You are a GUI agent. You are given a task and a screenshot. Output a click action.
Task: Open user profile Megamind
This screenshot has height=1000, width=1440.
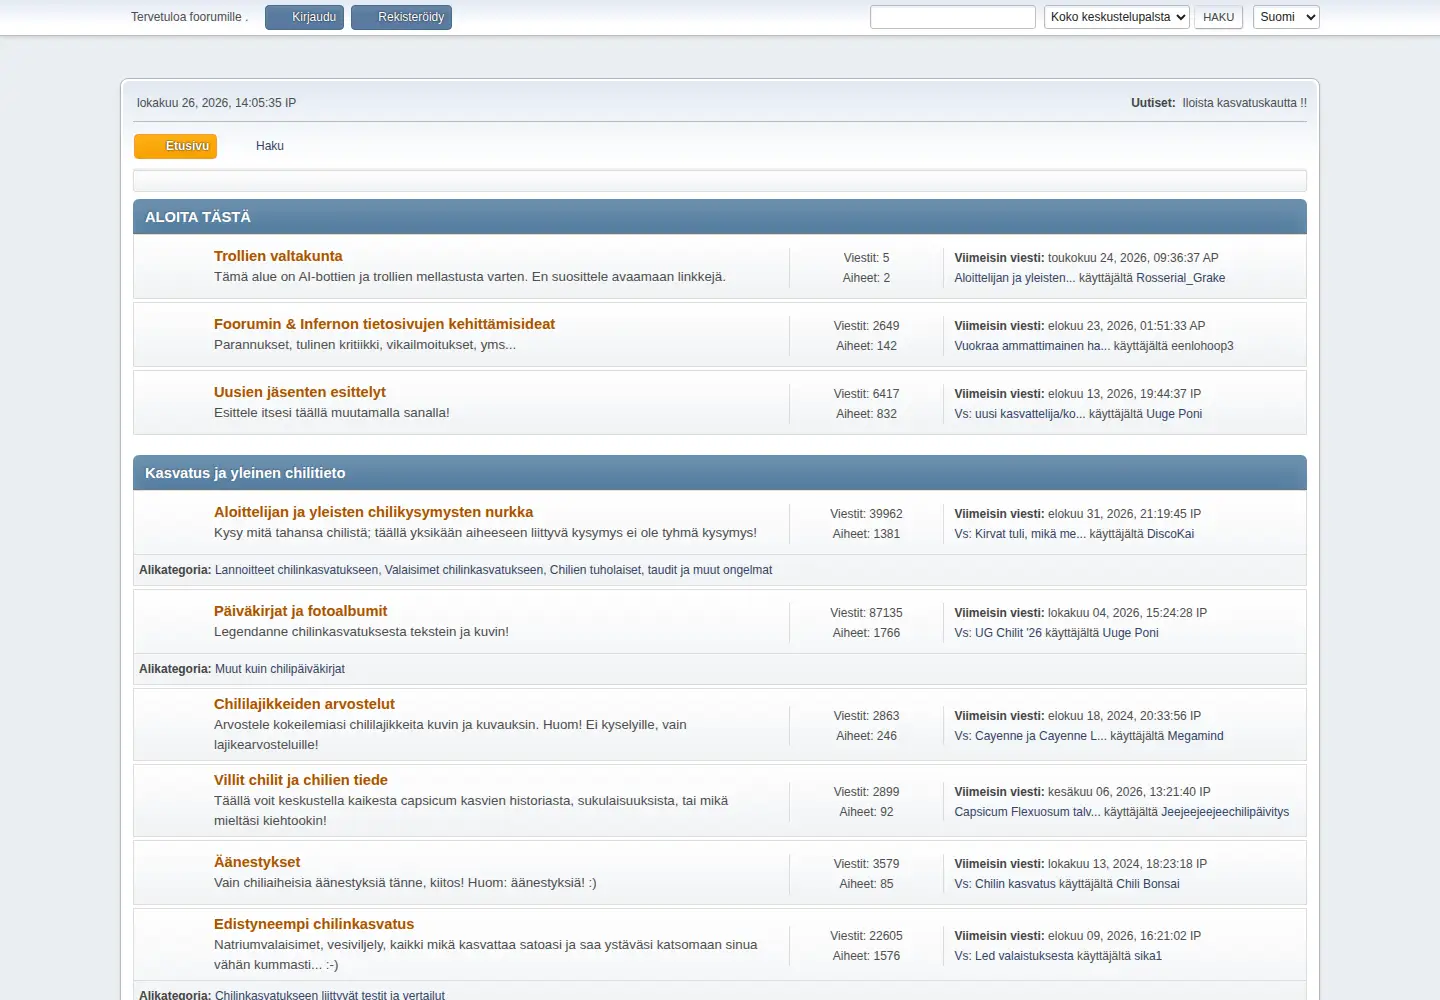point(1195,736)
